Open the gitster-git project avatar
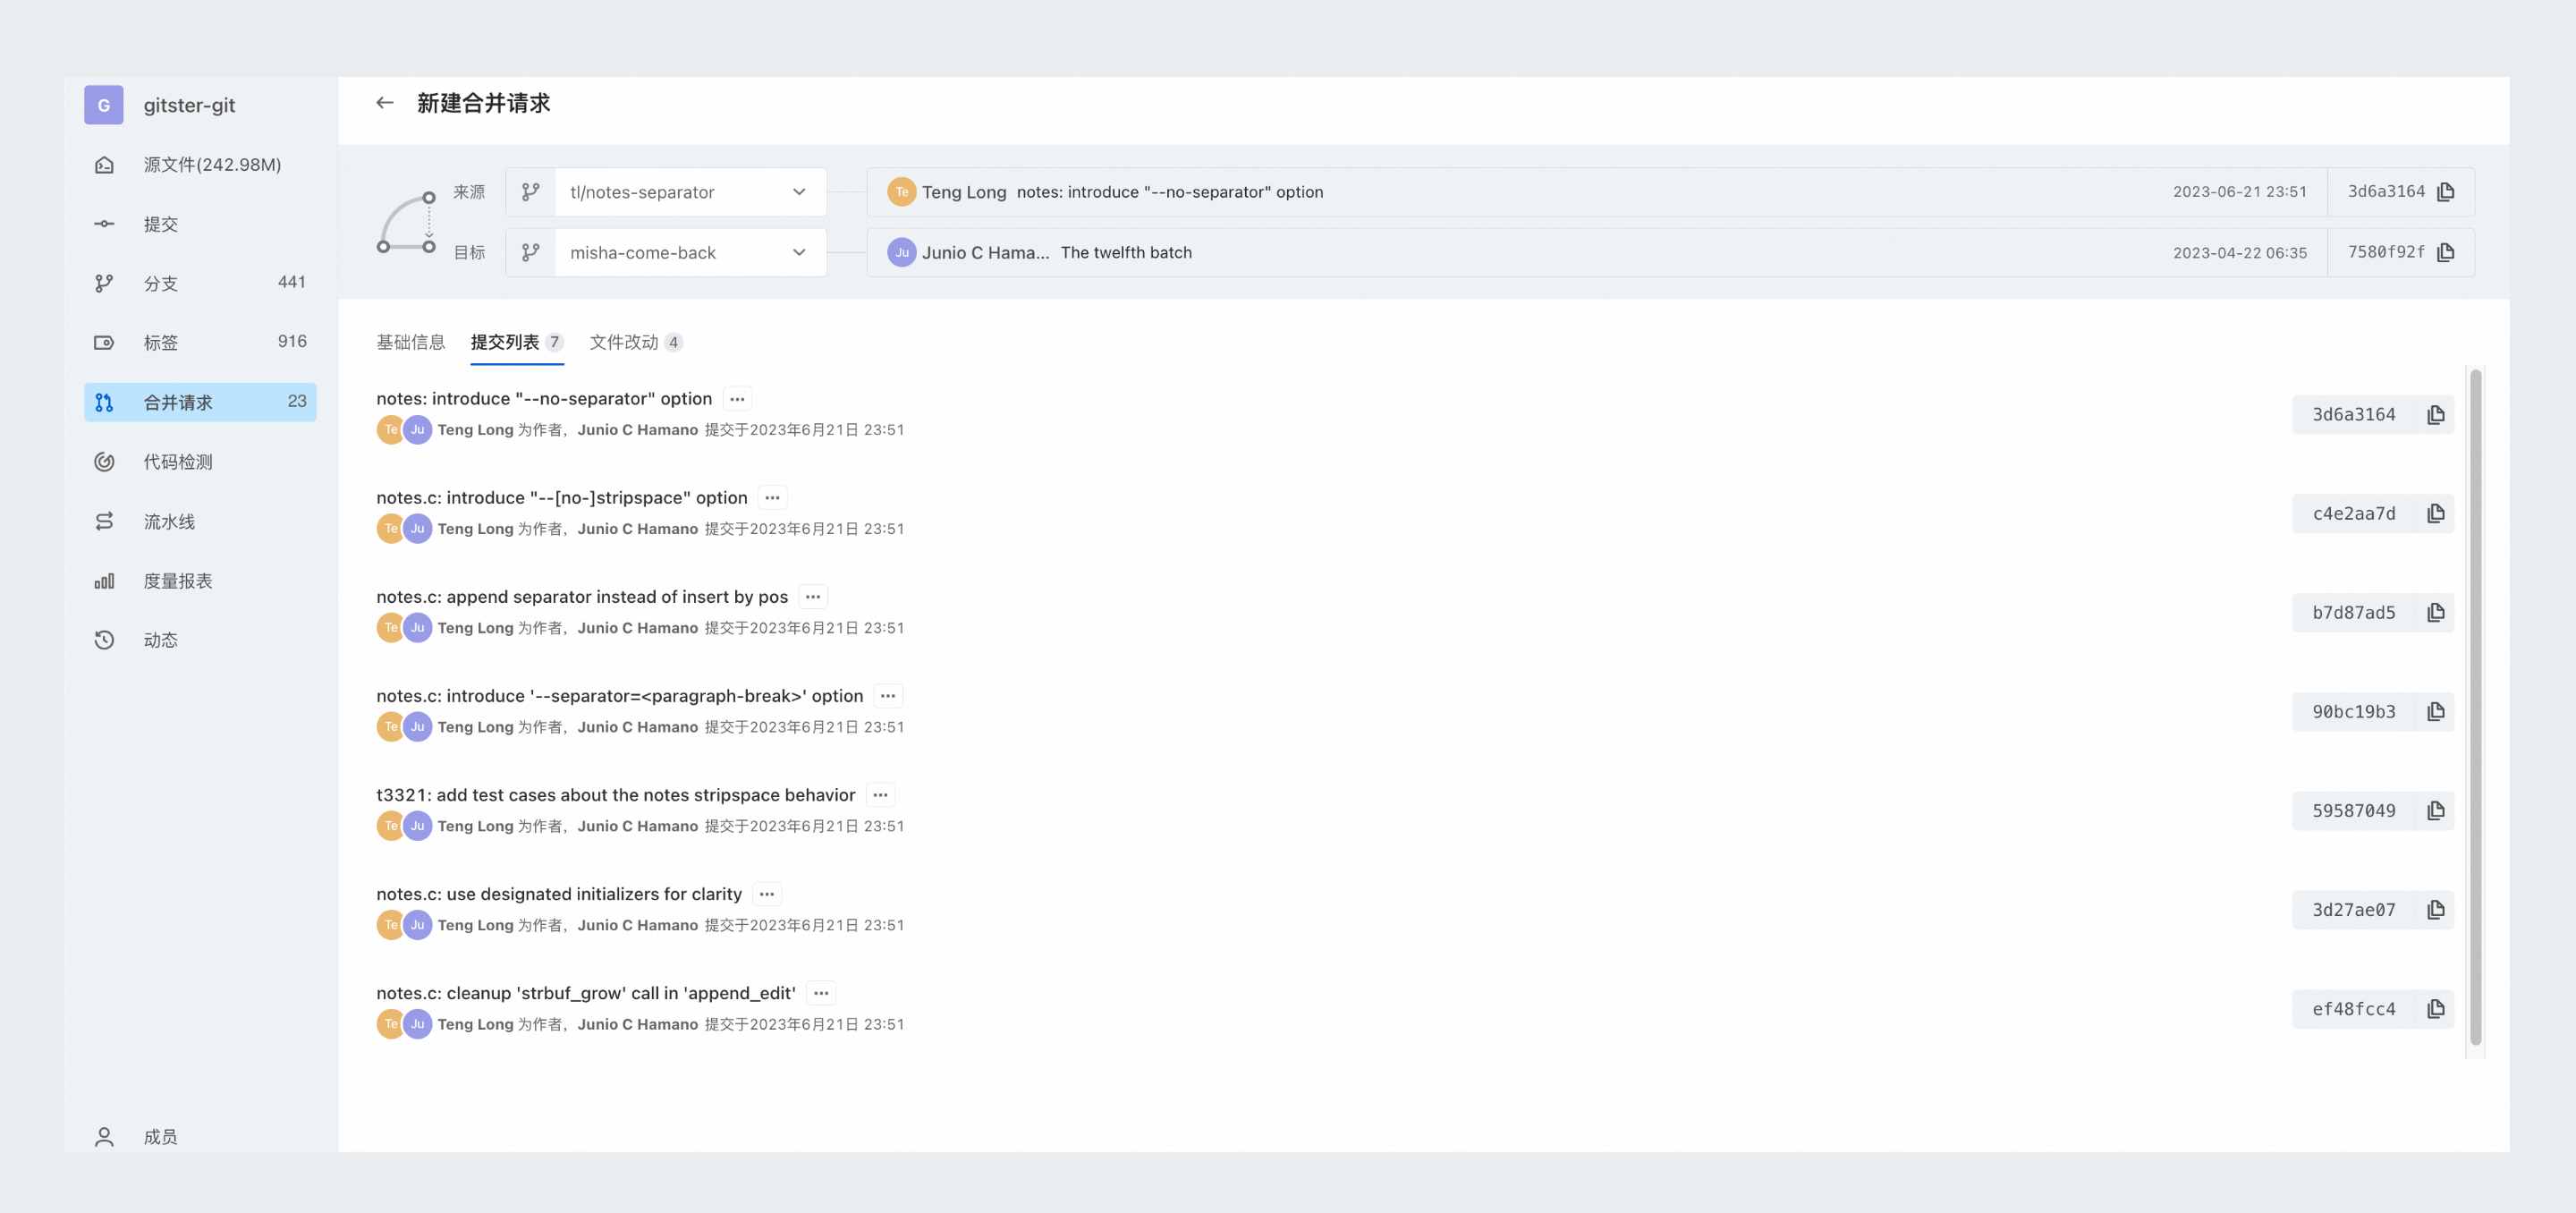 [104, 105]
